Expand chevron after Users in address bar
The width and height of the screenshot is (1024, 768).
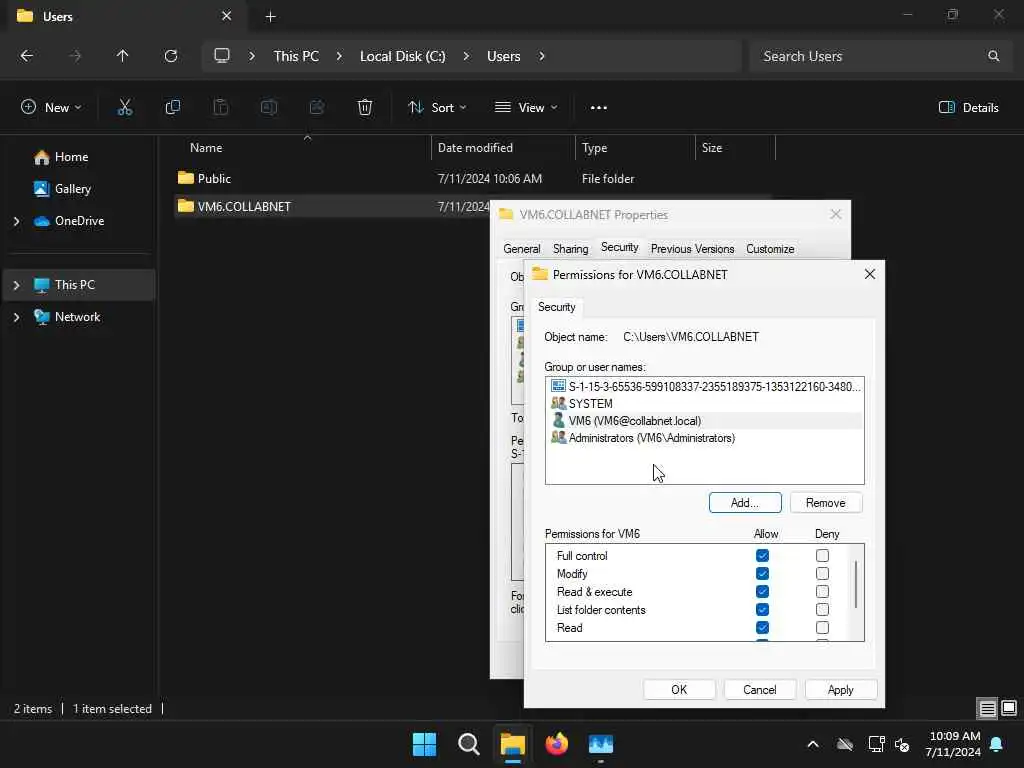pyautogui.click(x=541, y=56)
